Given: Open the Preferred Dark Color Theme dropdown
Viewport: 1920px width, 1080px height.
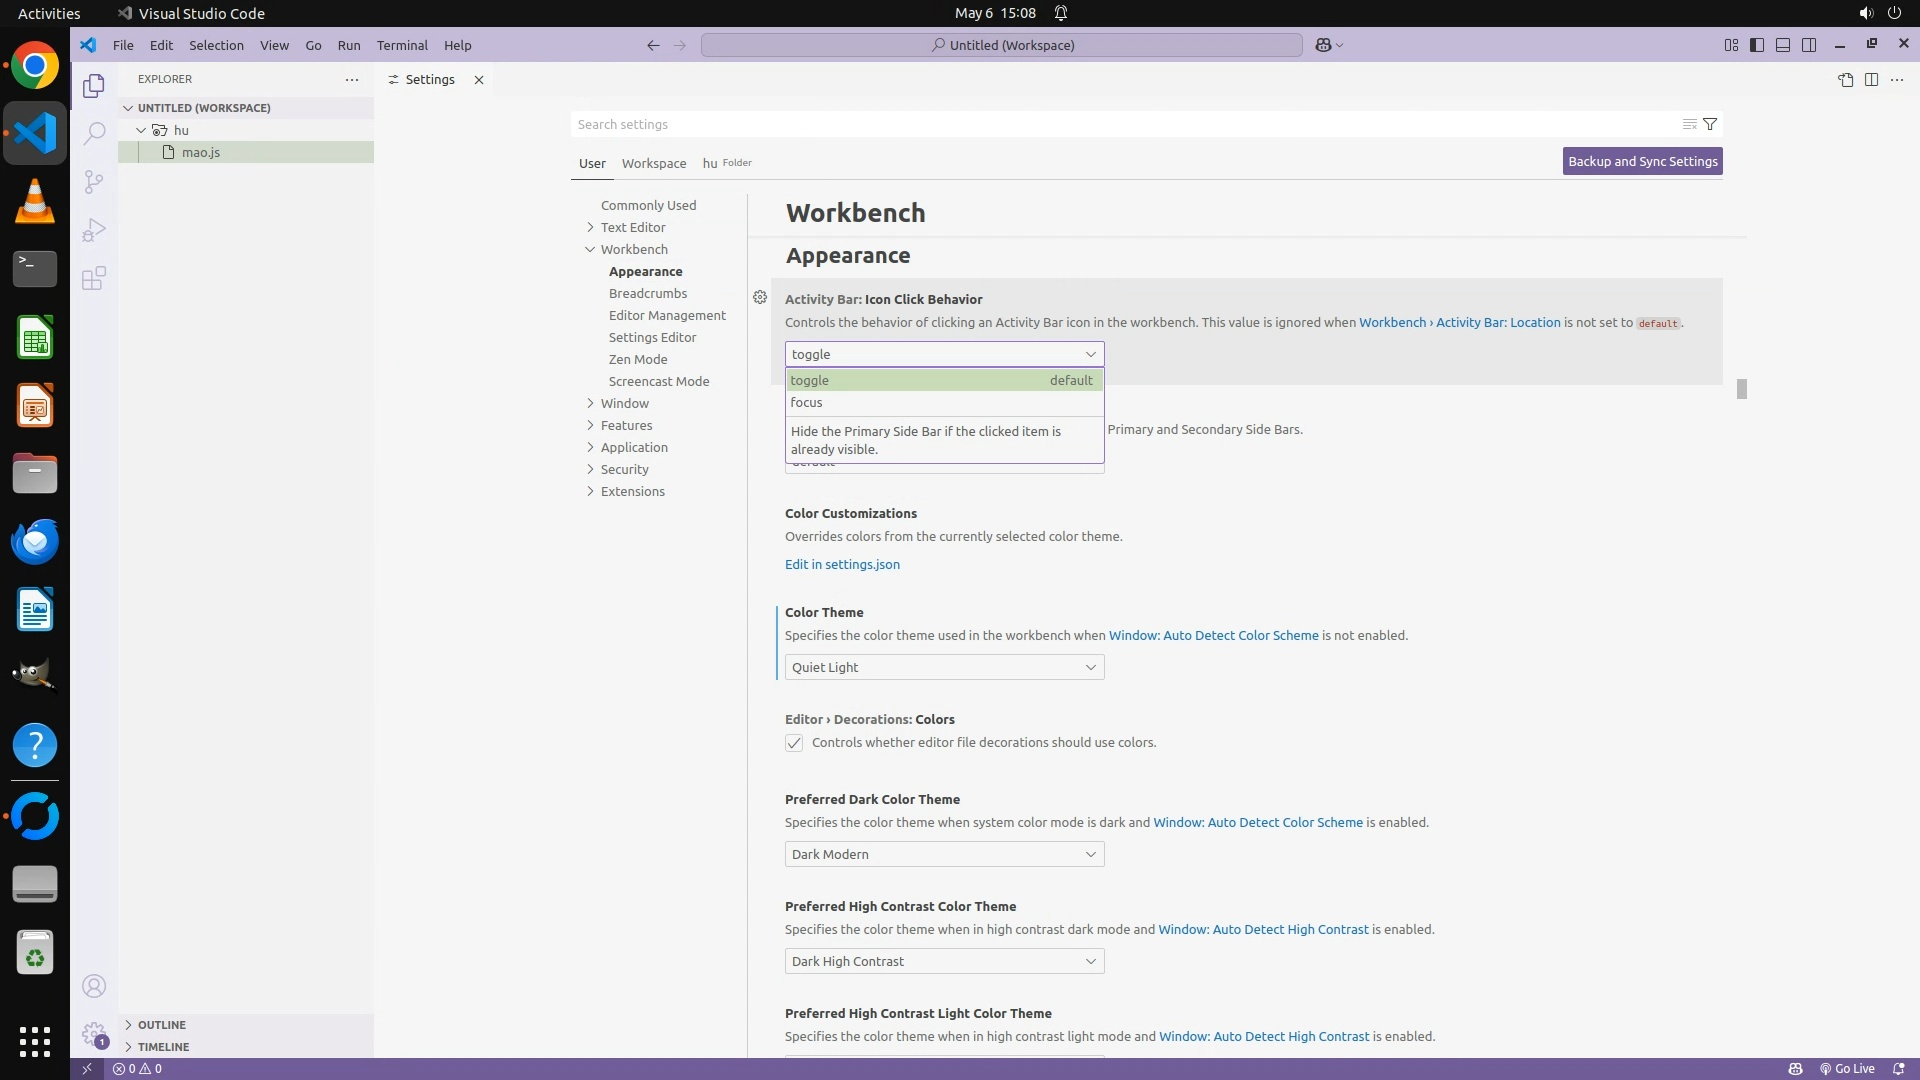Looking at the screenshot, I should coord(944,854).
